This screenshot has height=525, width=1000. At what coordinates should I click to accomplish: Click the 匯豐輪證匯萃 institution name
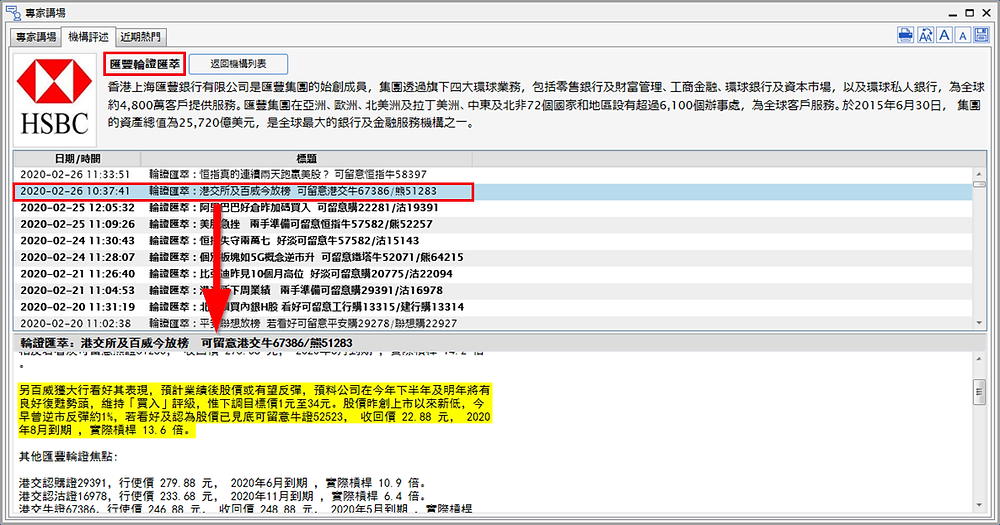pyautogui.click(x=145, y=64)
